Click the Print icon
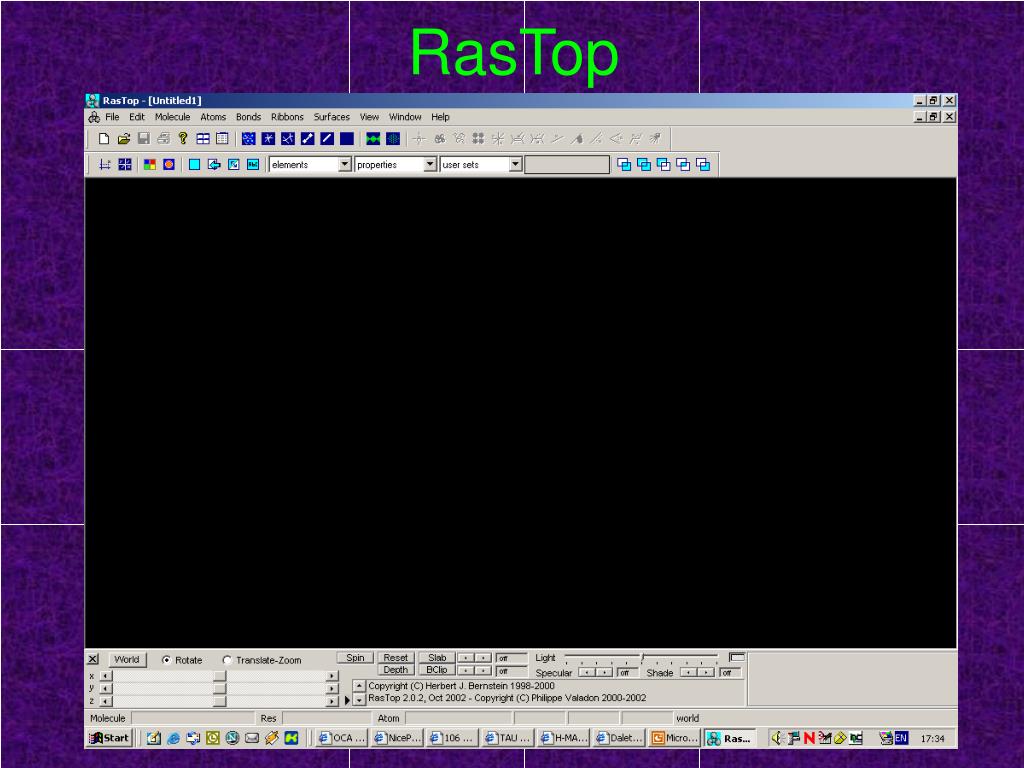Image resolution: width=1024 pixels, height=768 pixels. coord(163,138)
